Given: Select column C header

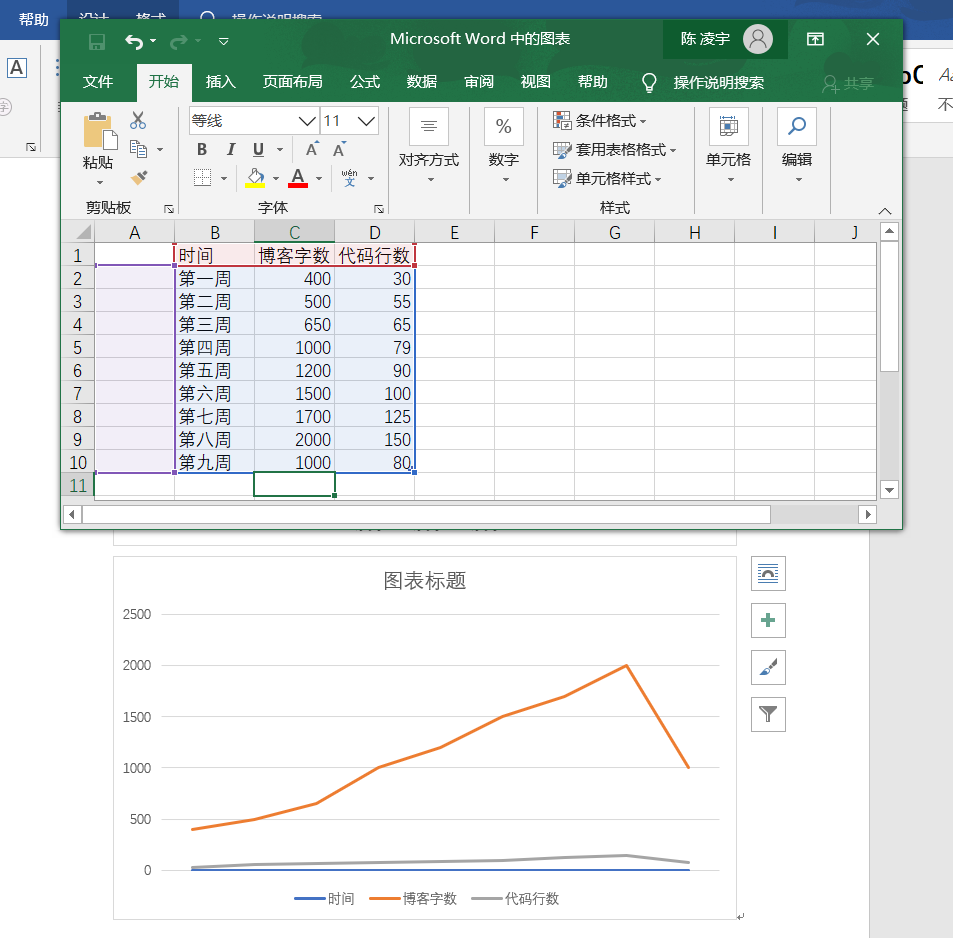Looking at the screenshot, I should pos(294,232).
